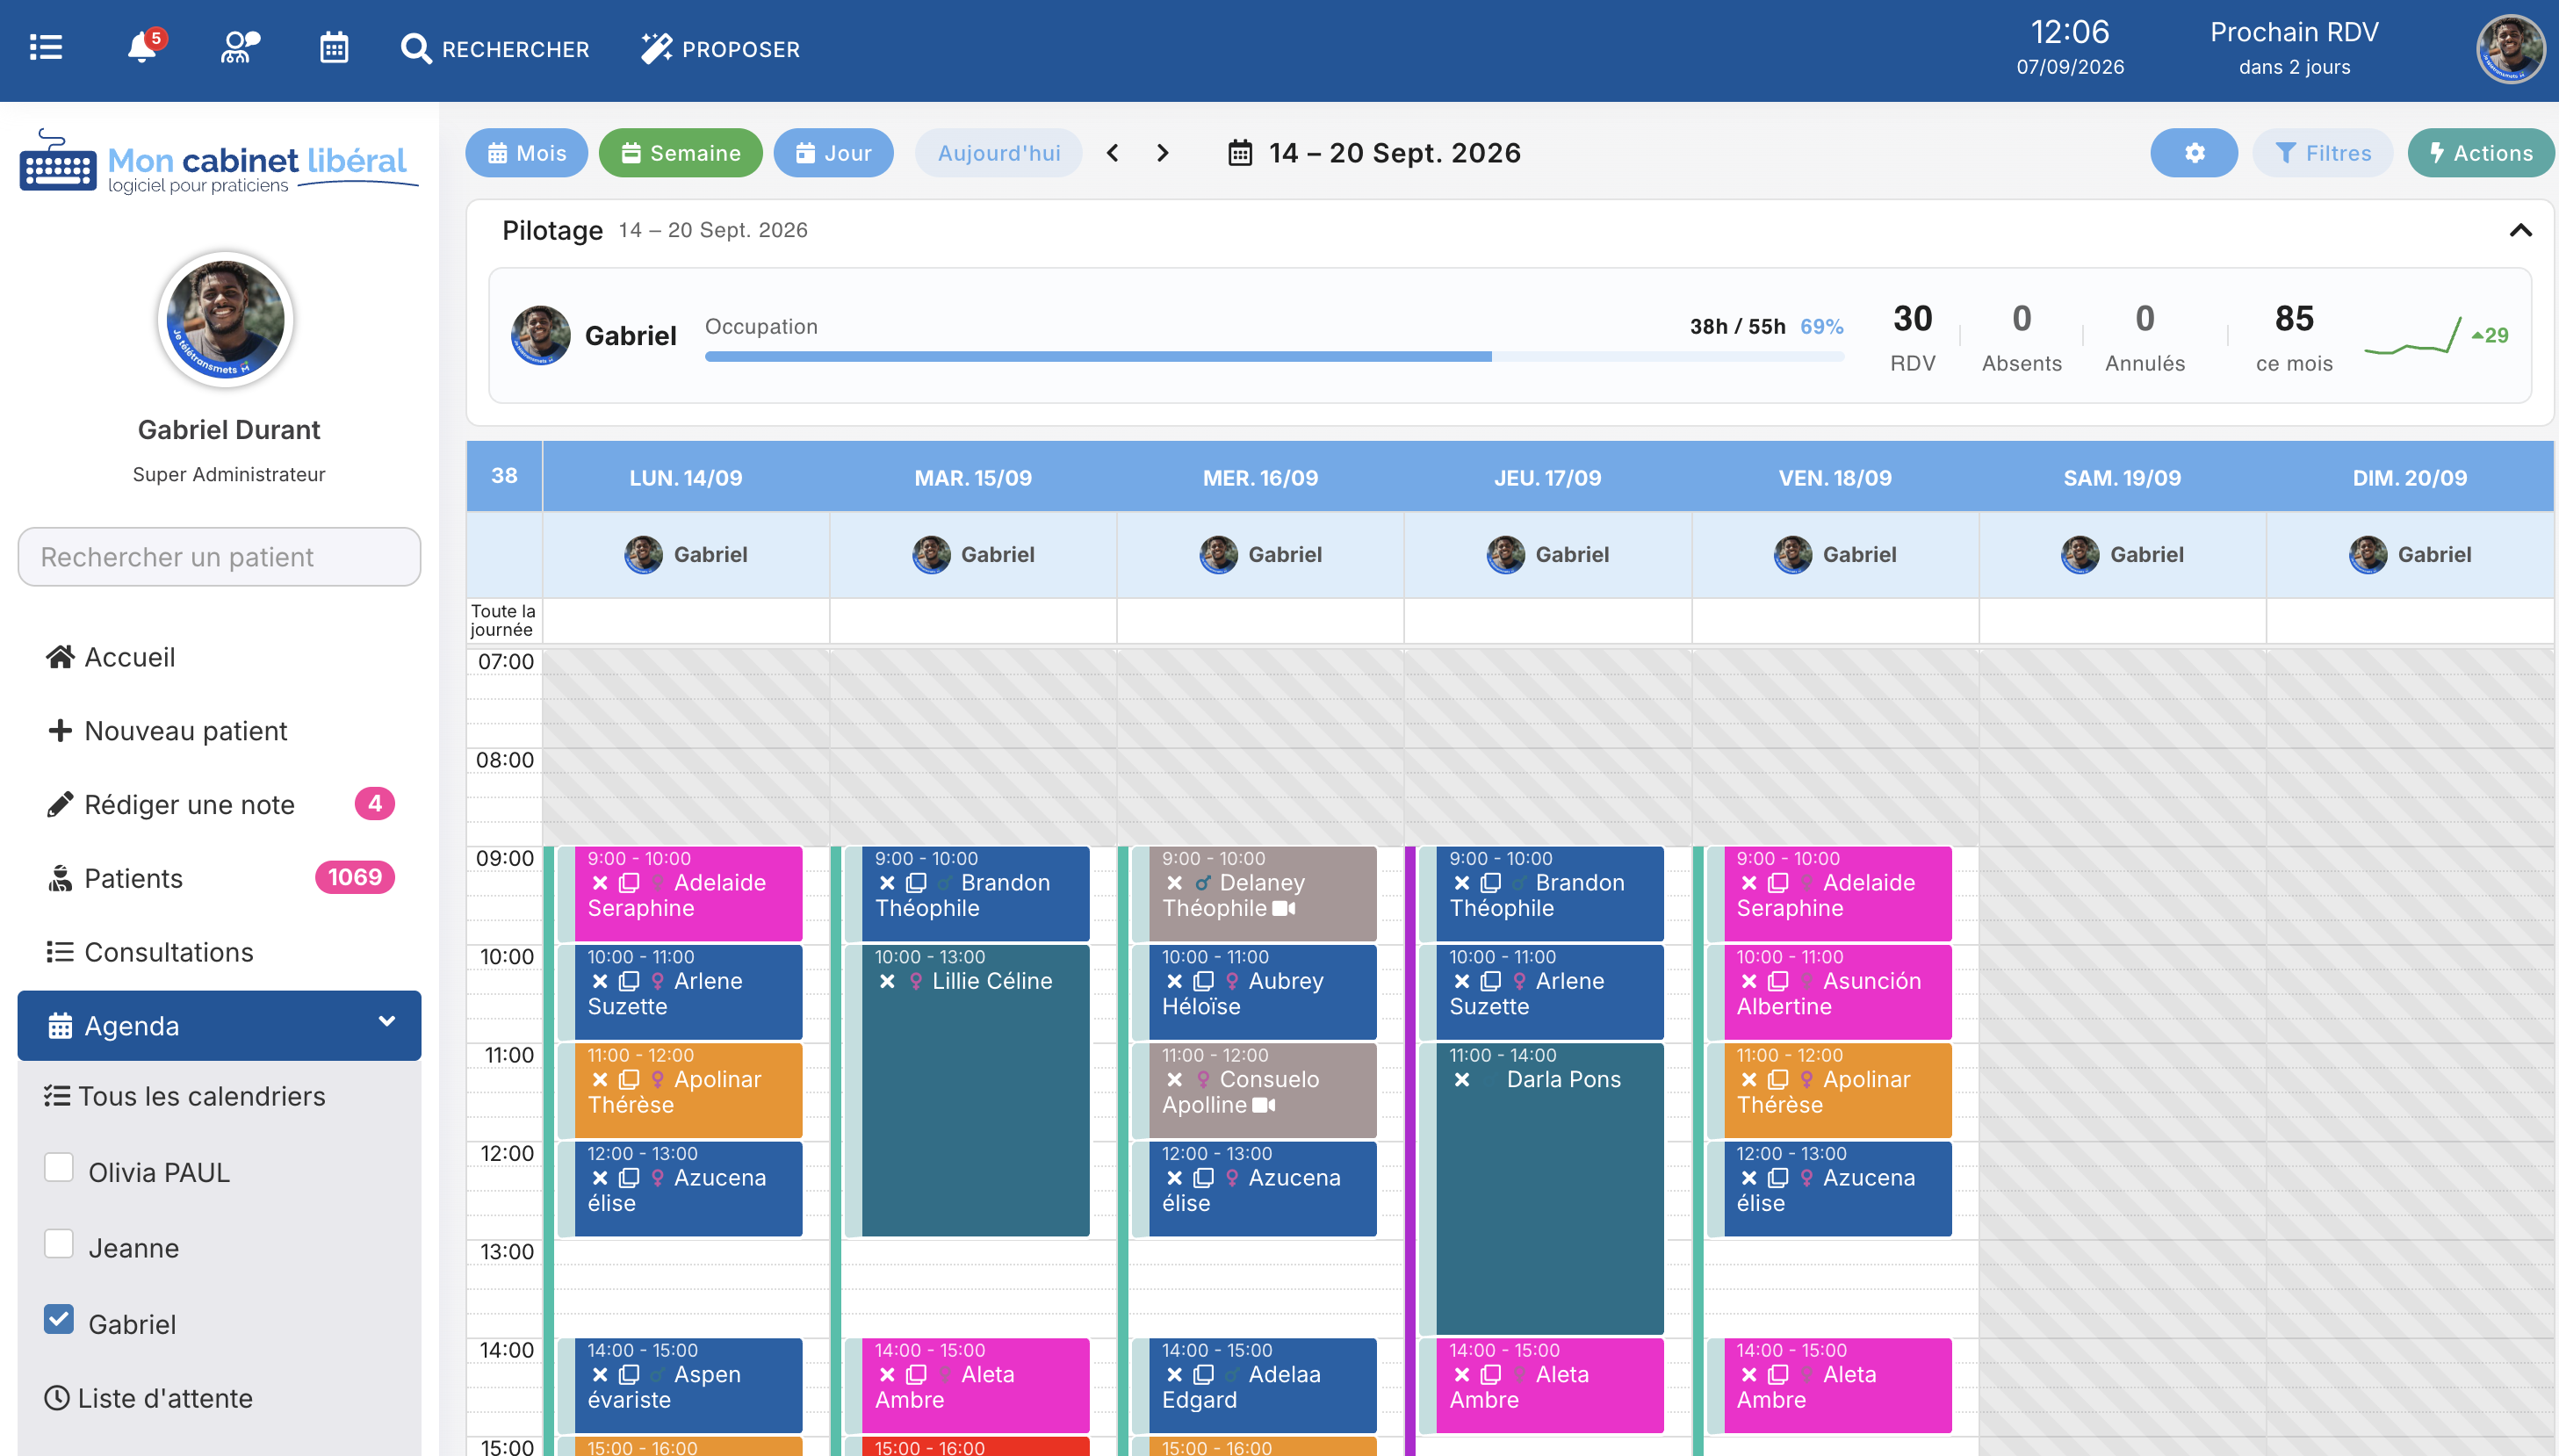Go to next week arrow
This screenshot has height=1456, width=2559.
1162,153
